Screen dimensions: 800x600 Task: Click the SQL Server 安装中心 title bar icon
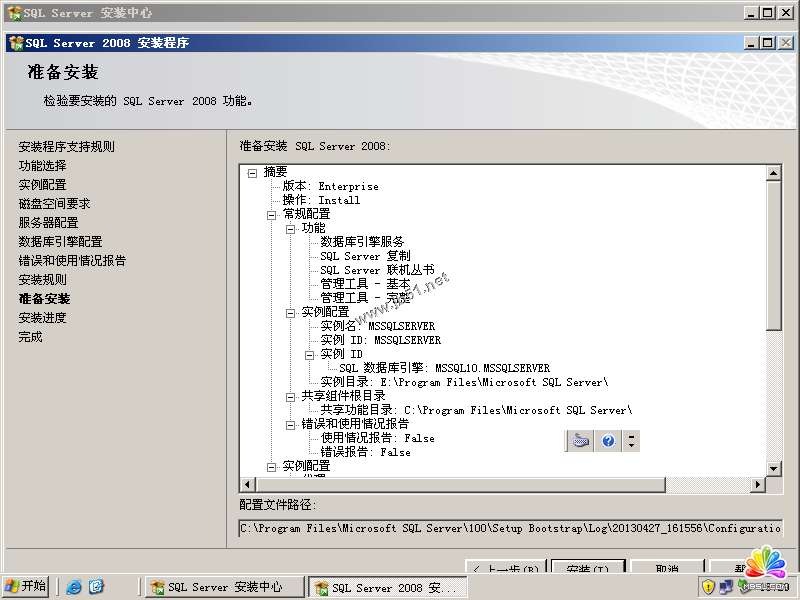14,13
